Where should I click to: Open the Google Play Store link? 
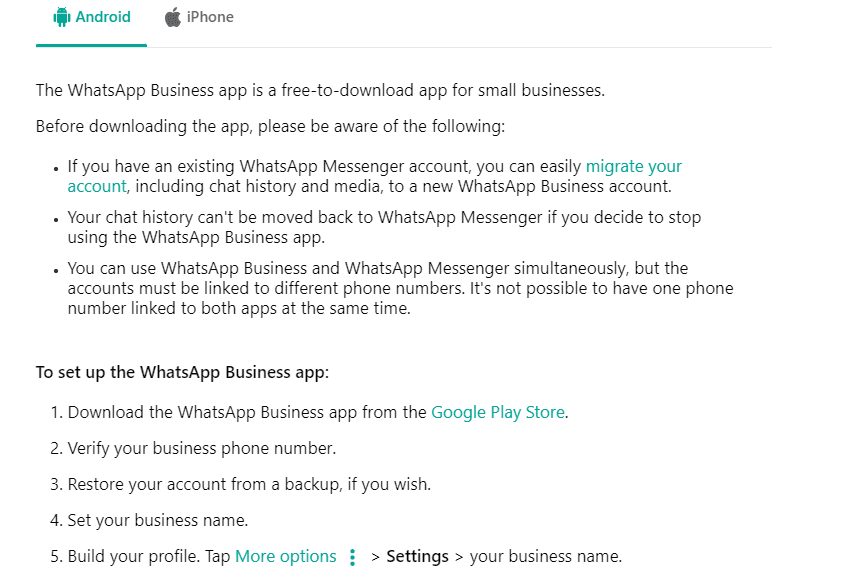pos(498,412)
